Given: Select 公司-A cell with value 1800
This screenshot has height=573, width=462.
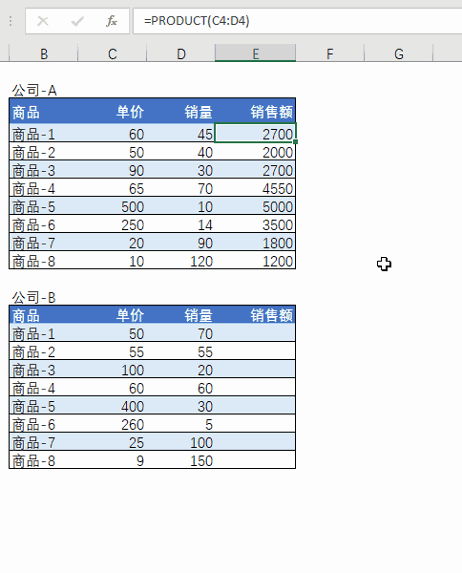Looking at the screenshot, I should click(x=255, y=243).
